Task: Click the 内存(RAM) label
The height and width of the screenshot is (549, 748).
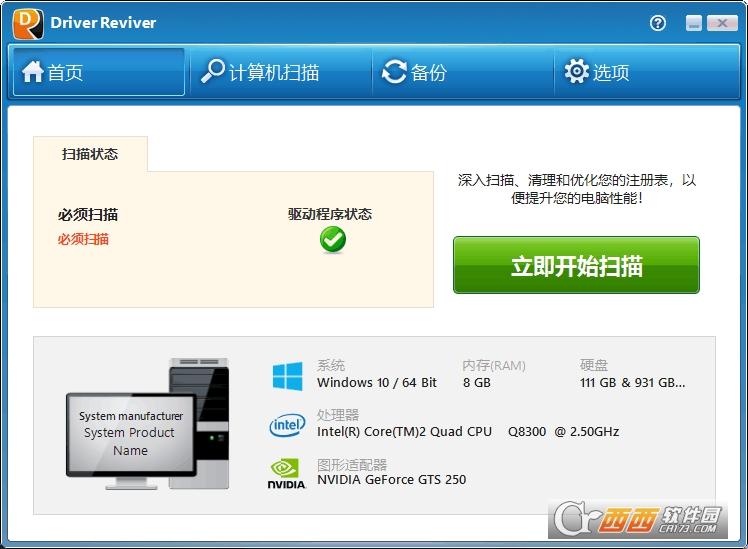Action: (494, 365)
